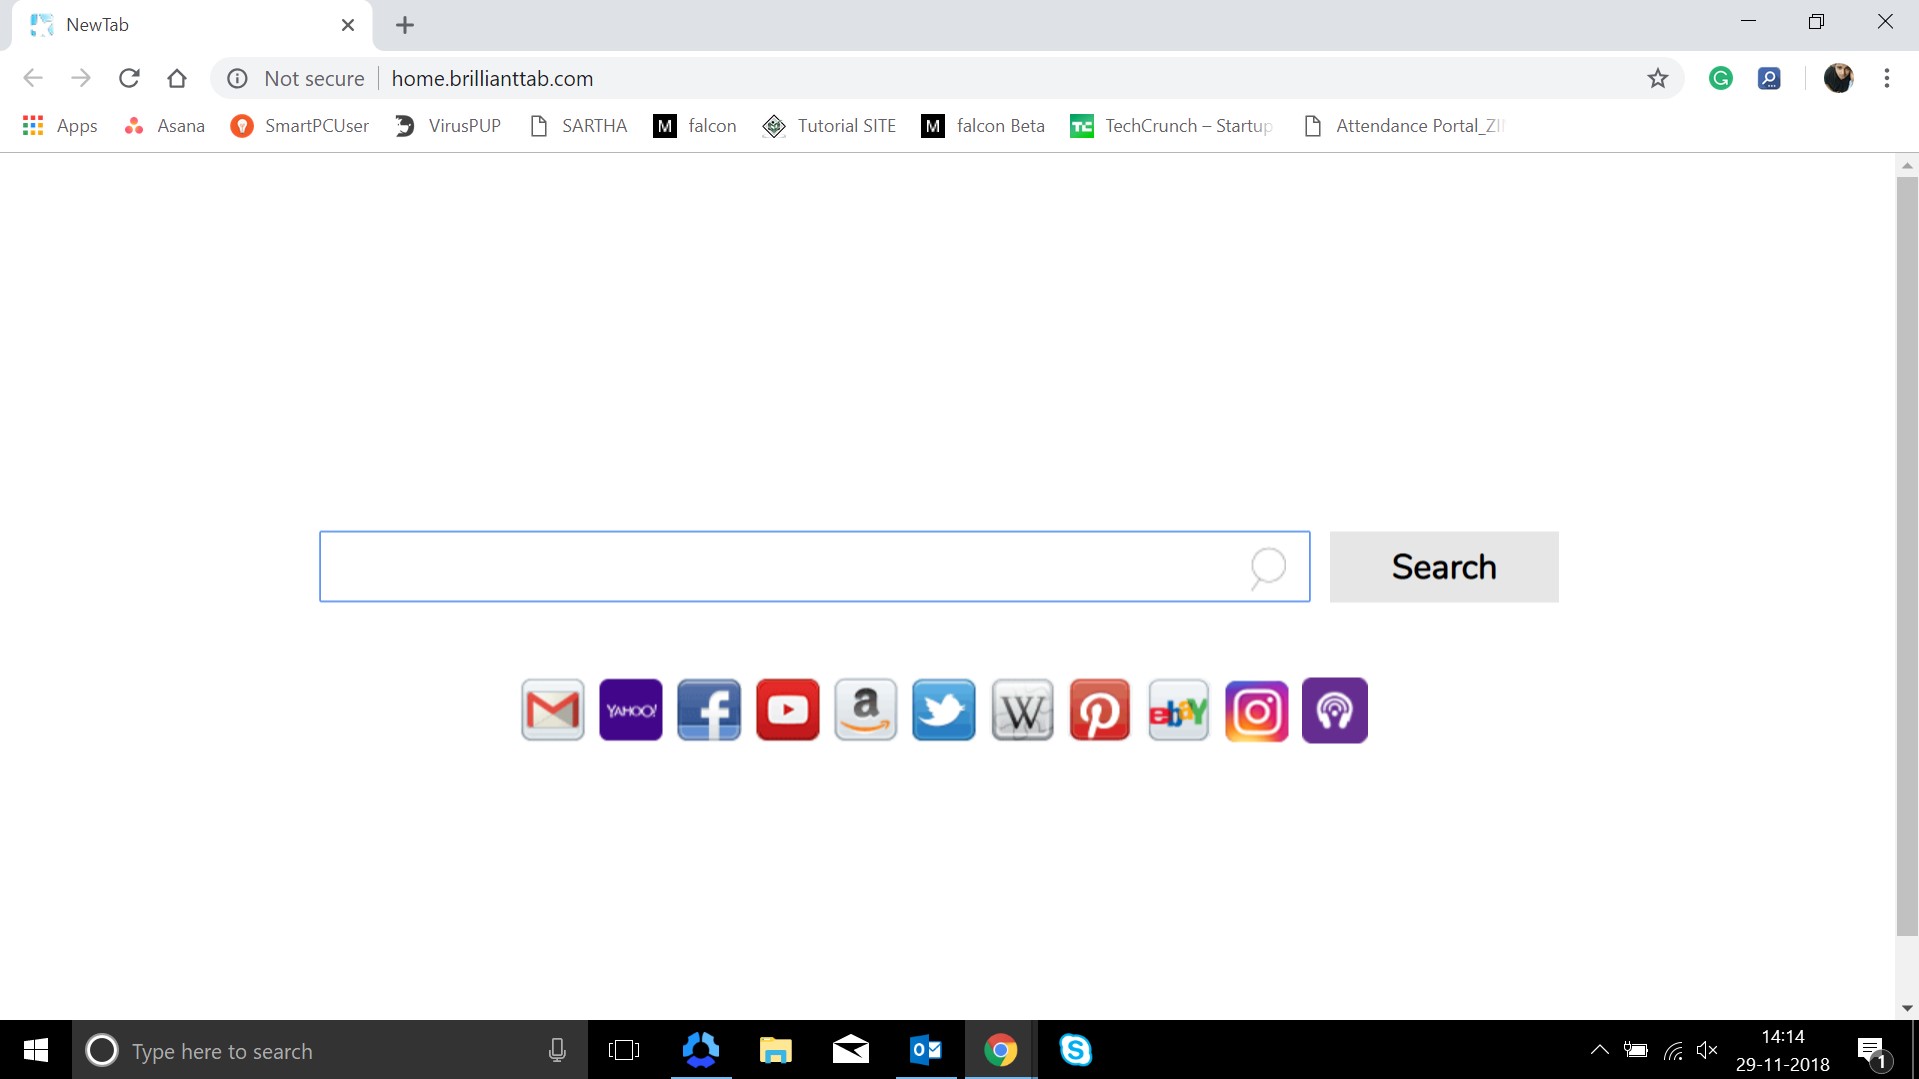
Task: Click the Grammarly extension icon
Action: pyautogui.click(x=1721, y=78)
